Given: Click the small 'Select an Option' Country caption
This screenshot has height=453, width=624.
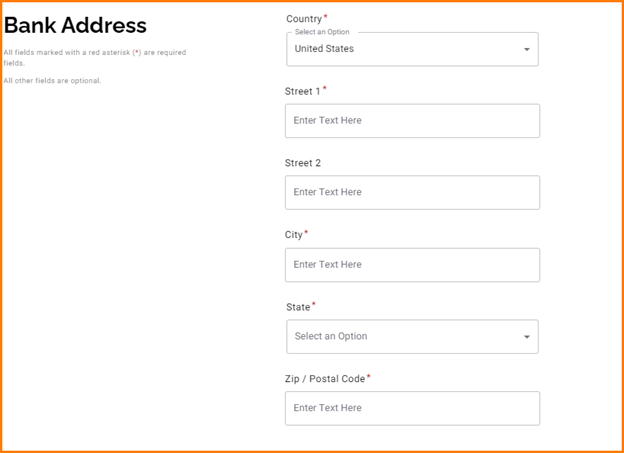Looking at the screenshot, I should (322, 32).
